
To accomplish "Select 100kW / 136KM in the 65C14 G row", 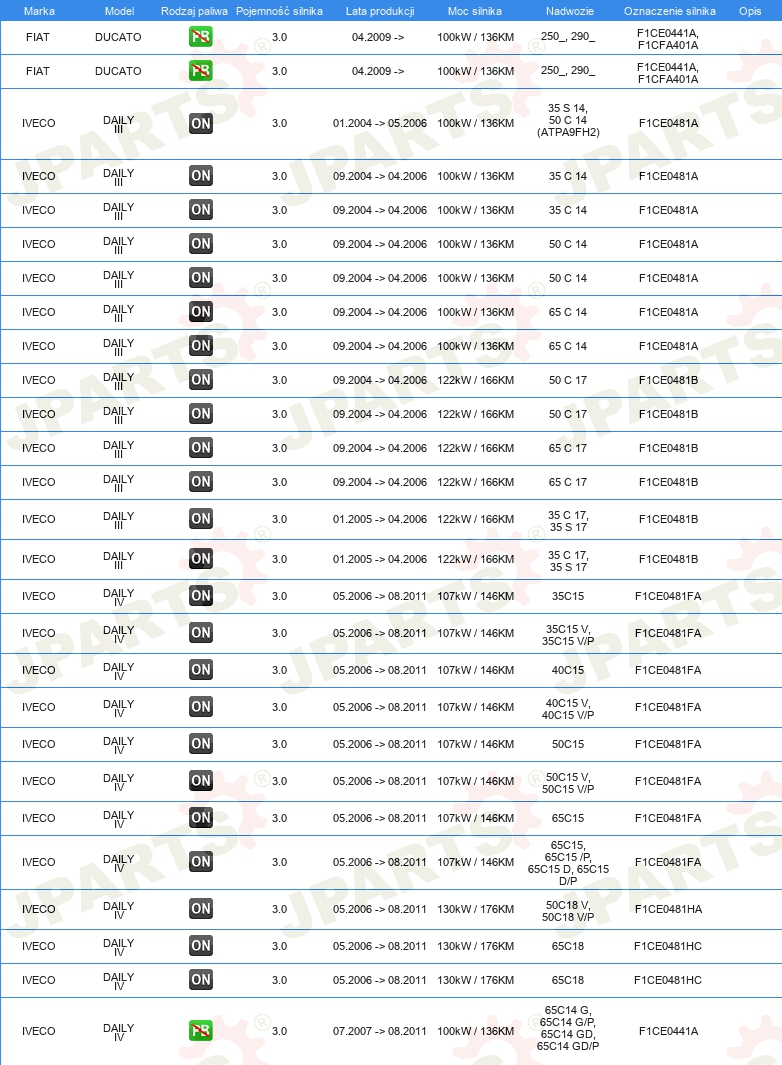I will (x=476, y=1031).
